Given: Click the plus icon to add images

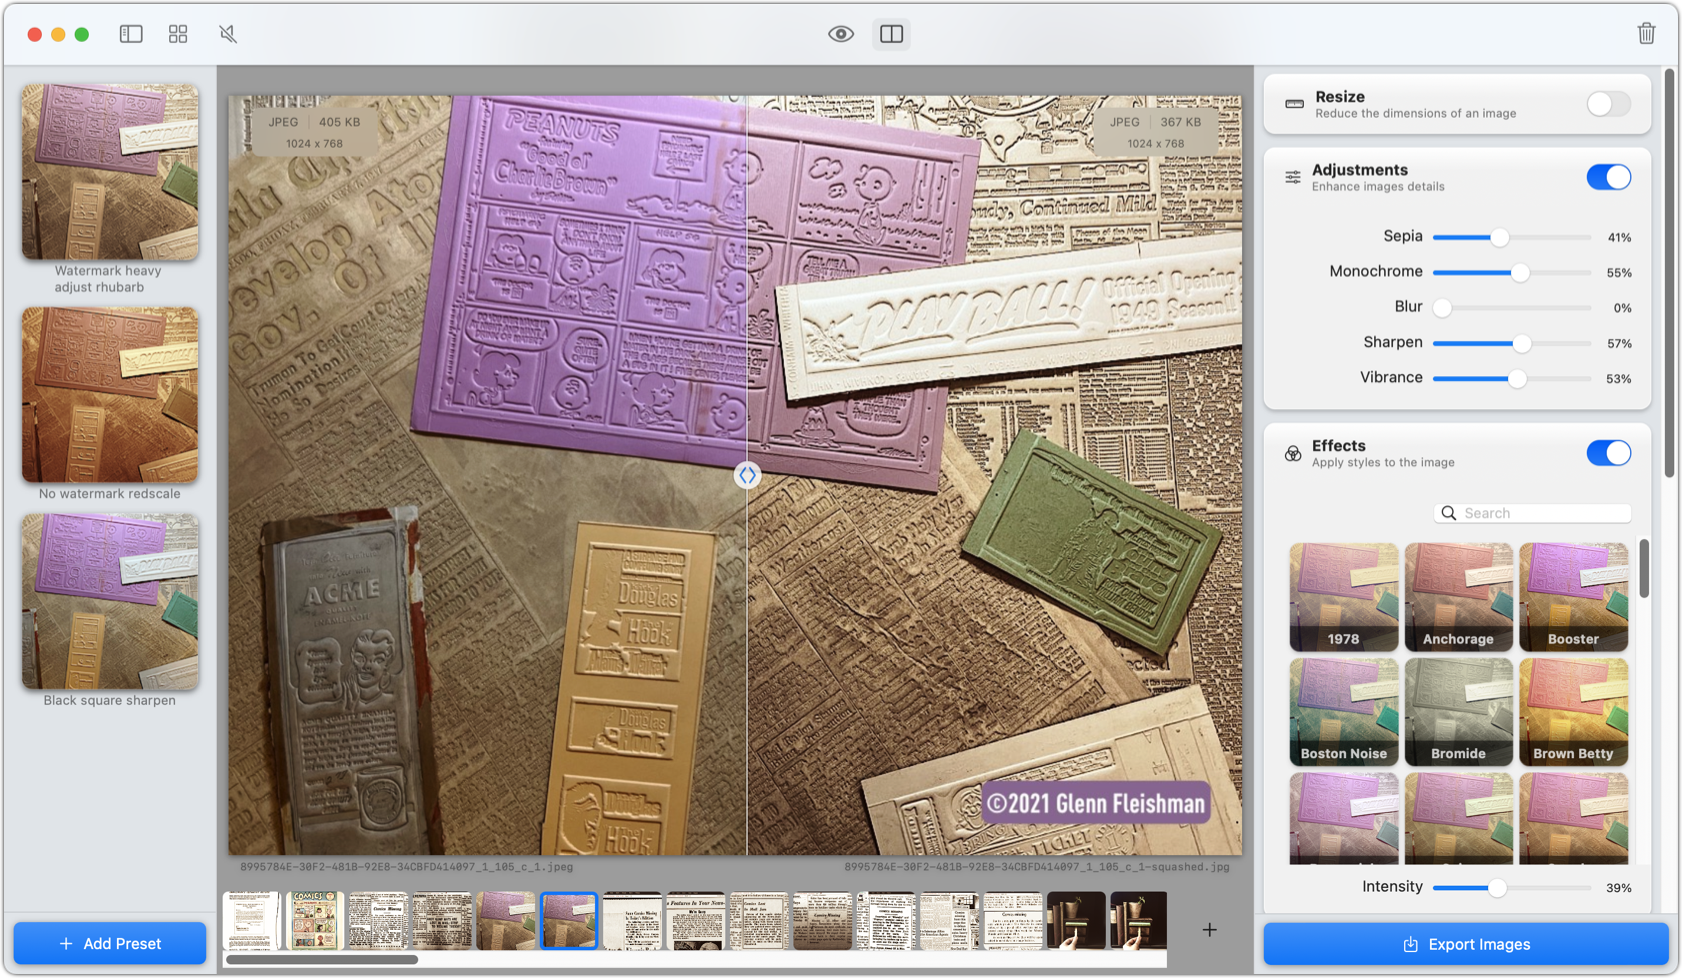Looking at the screenshot, I should click(1209, 930).
